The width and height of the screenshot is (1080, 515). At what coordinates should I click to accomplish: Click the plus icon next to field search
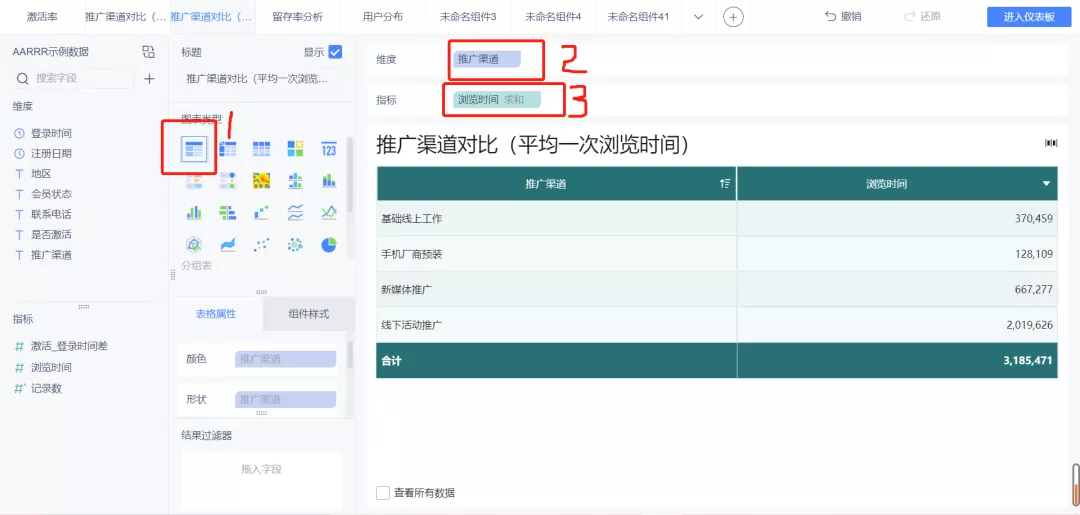(149, 78)
